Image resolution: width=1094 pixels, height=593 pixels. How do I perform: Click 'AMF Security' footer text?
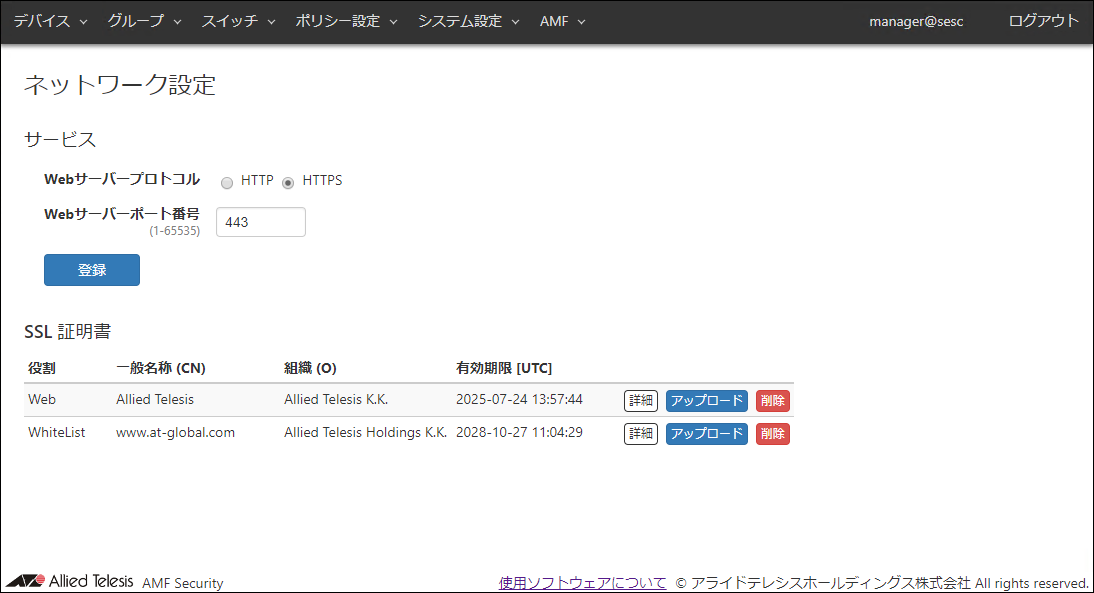tap(183, 583)
